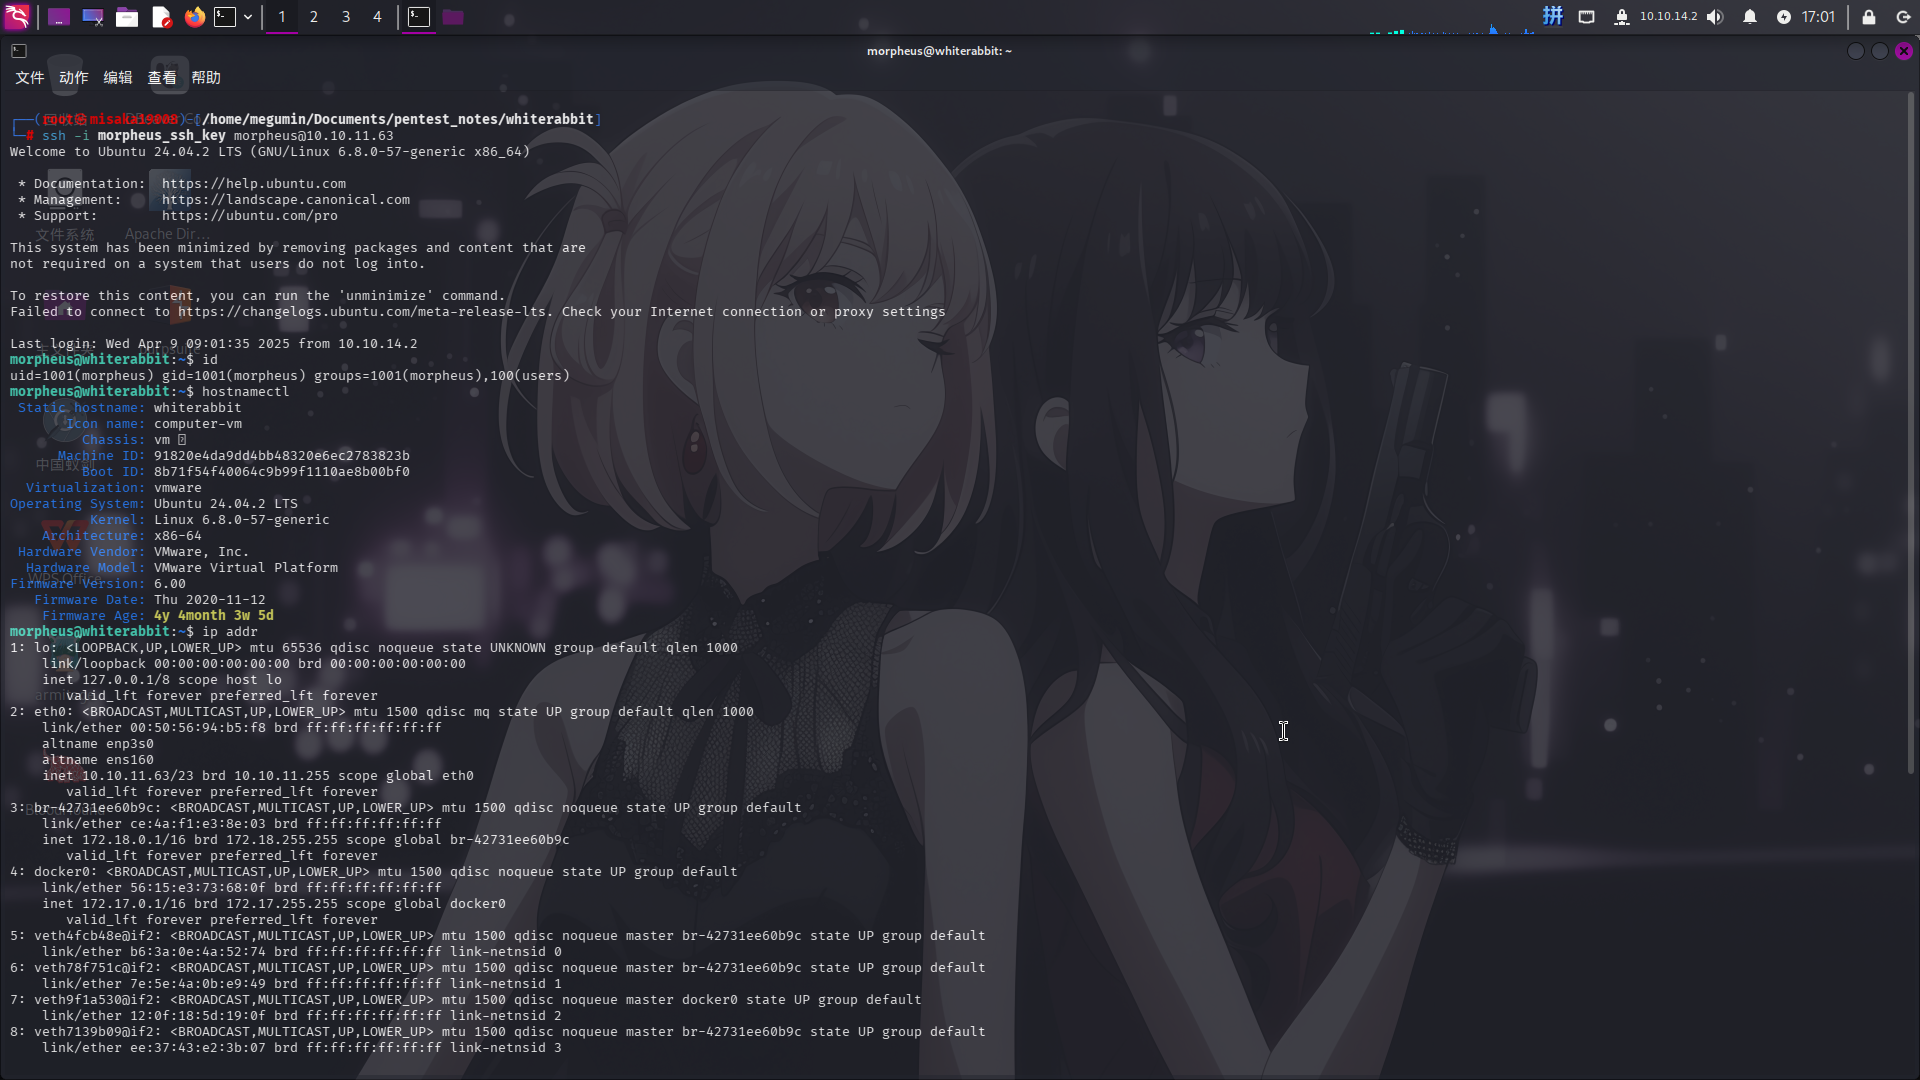Screen dimensions: 1920x1080
Task: Lock the screen with the padlock icon
Action: coord(1868,17)
